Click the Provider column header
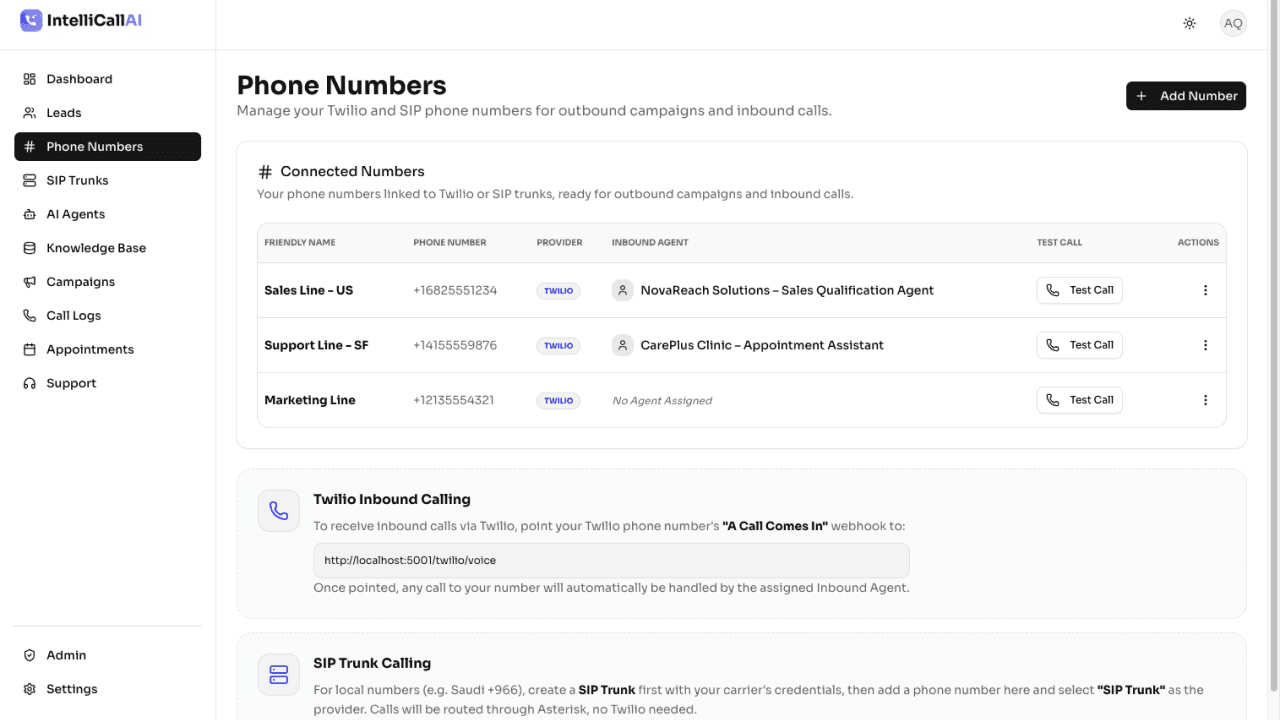This screenshot has height=720, width=1280. tap(560, 242)
